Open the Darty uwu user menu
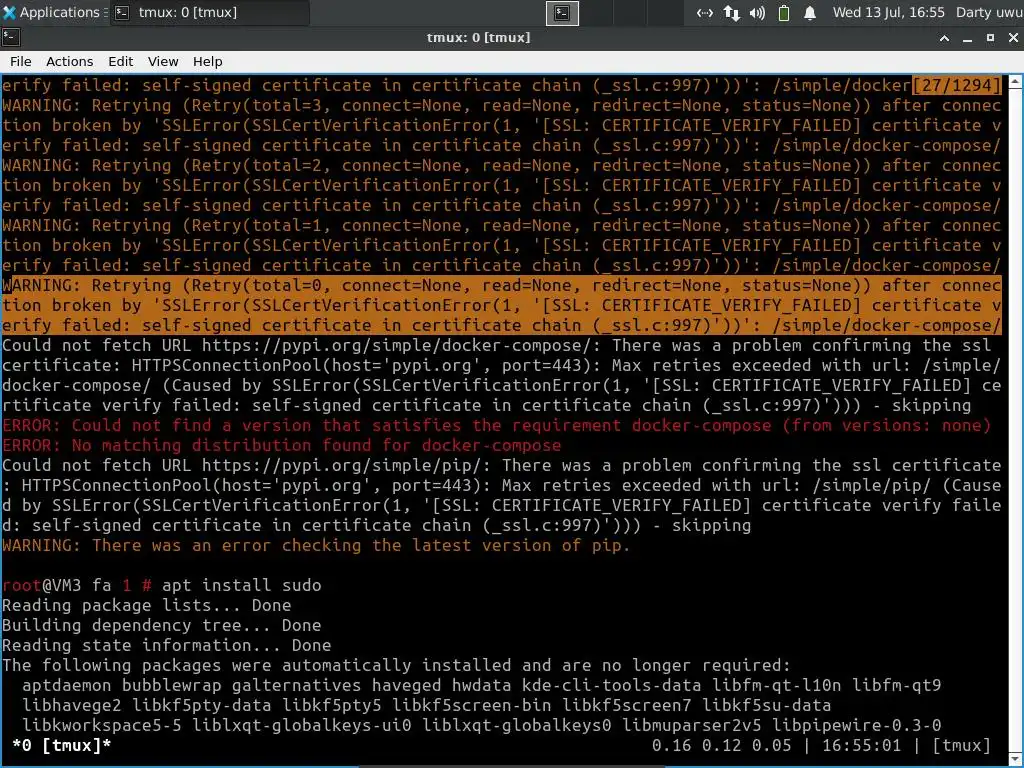 pyautogui.click(x=989, y=12)
